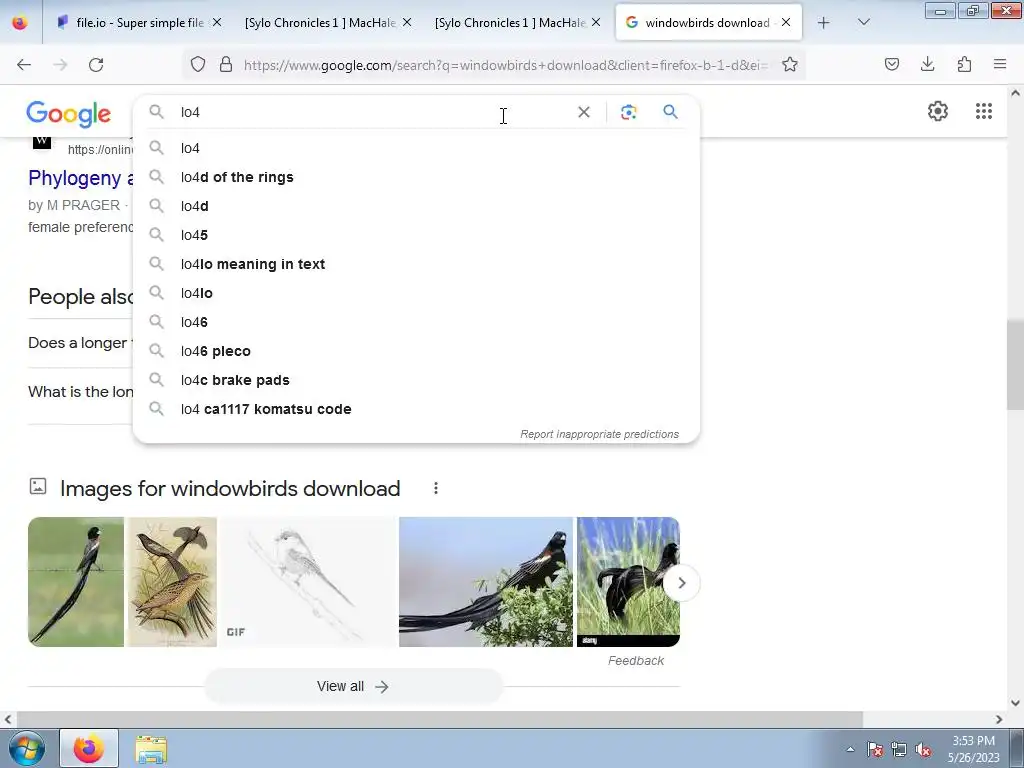
Task: Choose the first suggestion 'lo4'
Action: (x=416, y=148)
